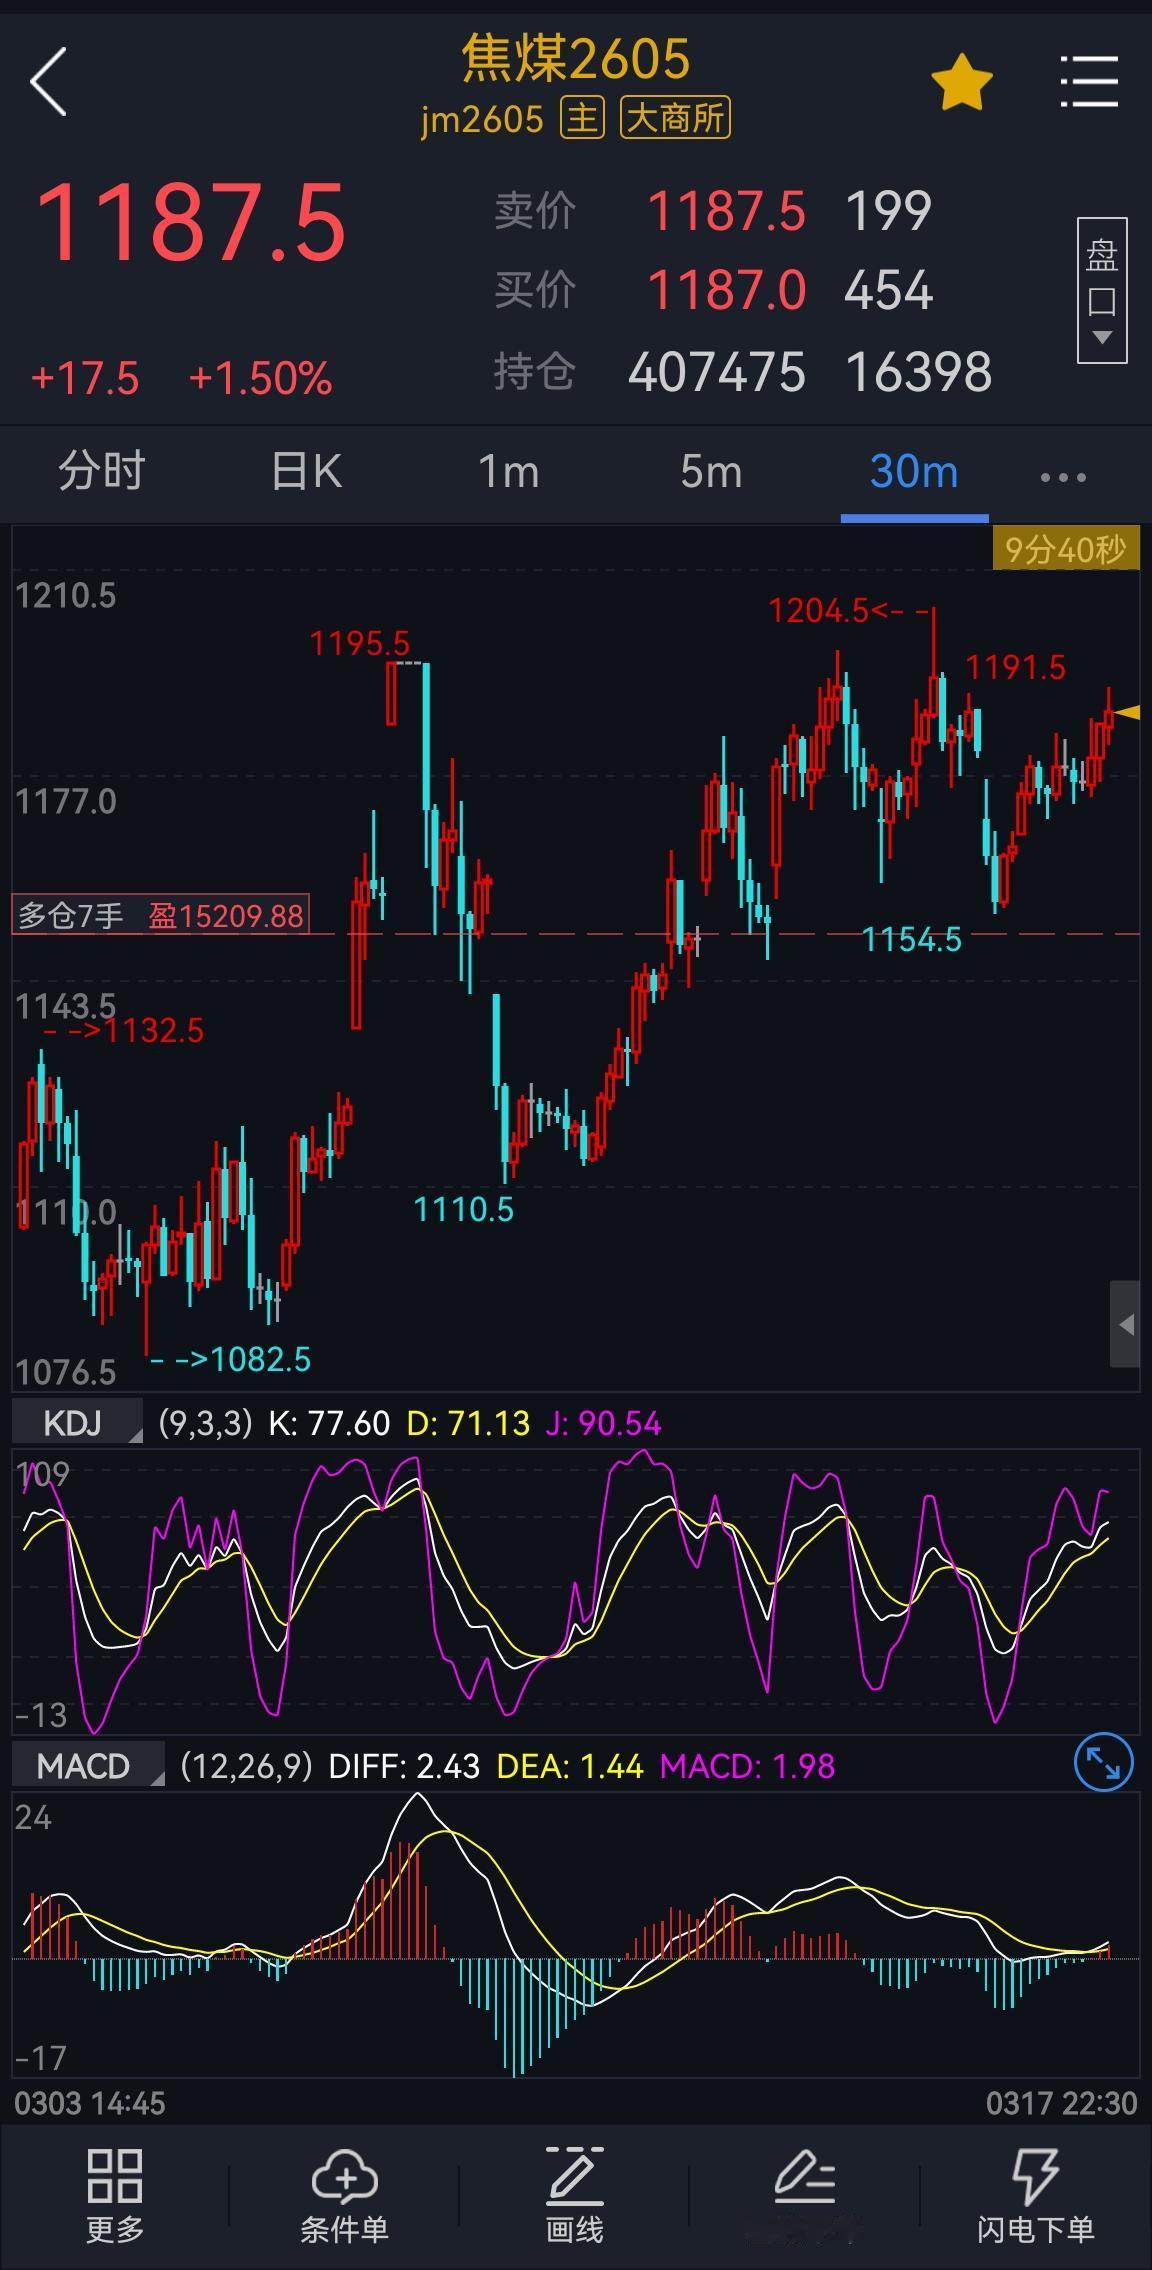
Task: Click the 1082.5 low price marker
Action: coord(261,1359)
